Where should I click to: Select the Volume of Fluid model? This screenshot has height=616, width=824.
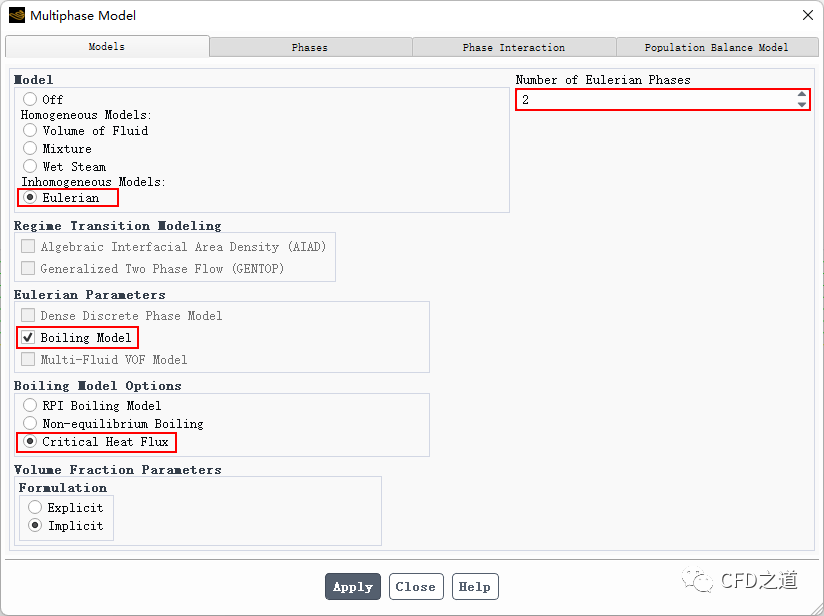[30, 130]
